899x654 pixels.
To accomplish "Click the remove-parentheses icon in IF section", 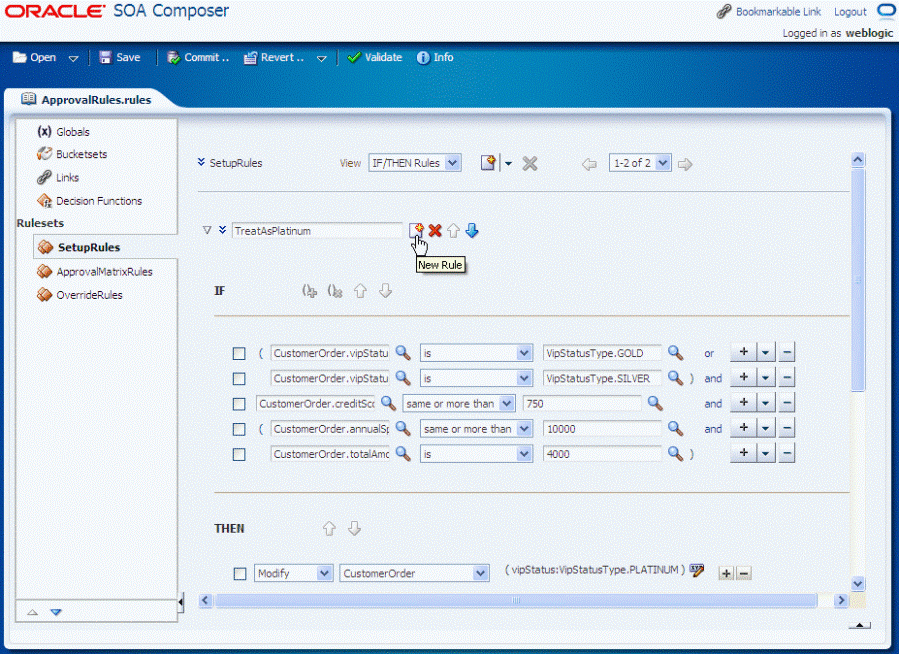I will (x=335, y=291).
